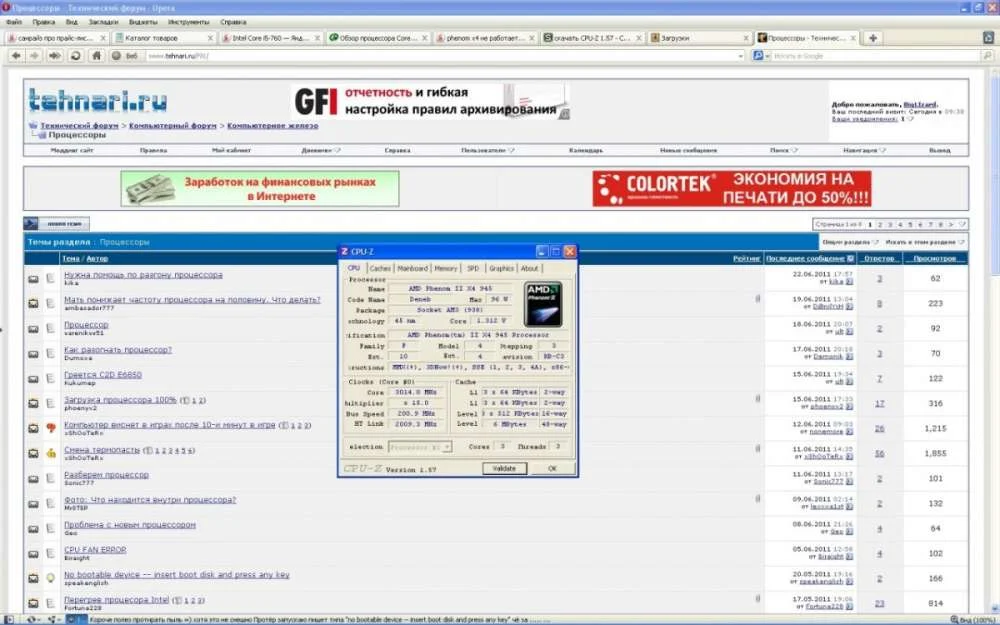
Task: Open the CPU FAN ERROR thread
Action: tap(95, 550)
